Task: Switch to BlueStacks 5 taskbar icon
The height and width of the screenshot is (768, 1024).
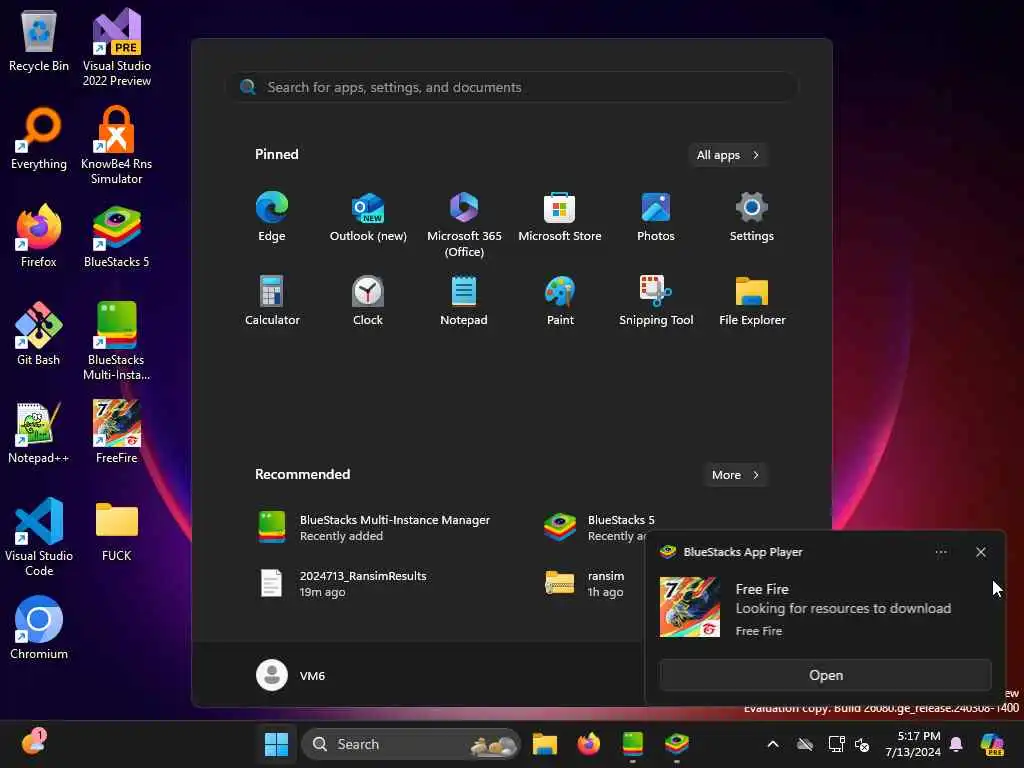Action: pyautogui.click(x=677, y=744)
